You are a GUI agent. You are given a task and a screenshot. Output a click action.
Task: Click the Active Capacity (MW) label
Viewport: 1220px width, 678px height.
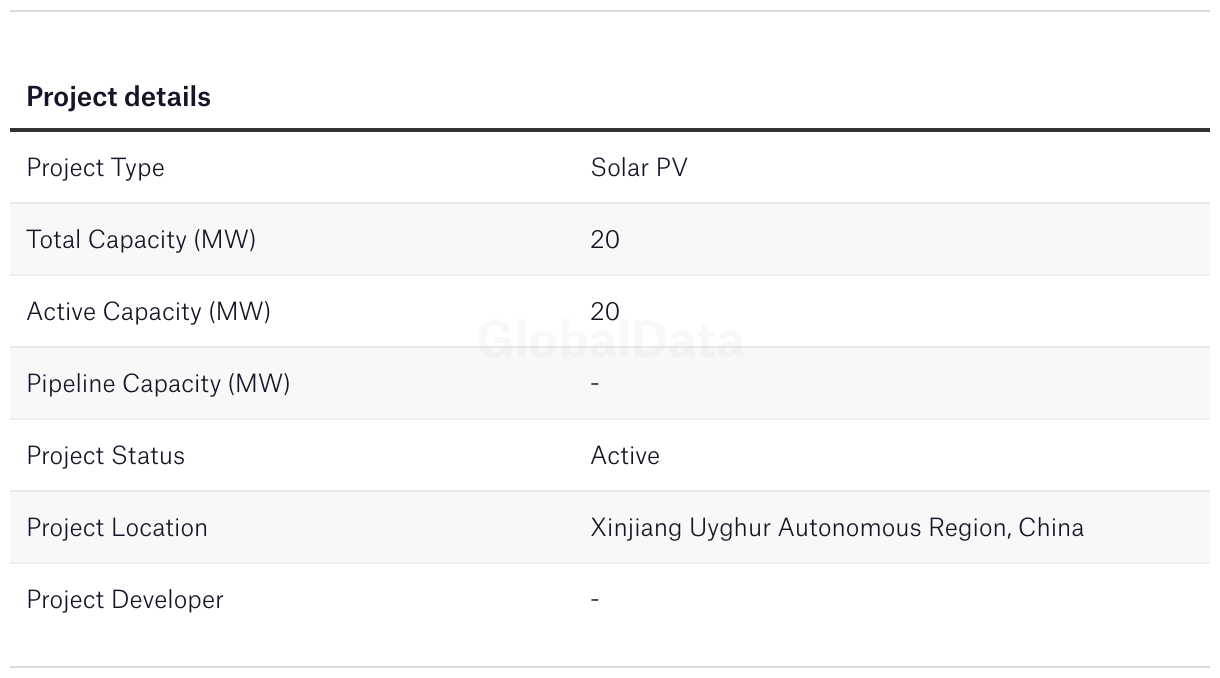(x=148, y=312)
